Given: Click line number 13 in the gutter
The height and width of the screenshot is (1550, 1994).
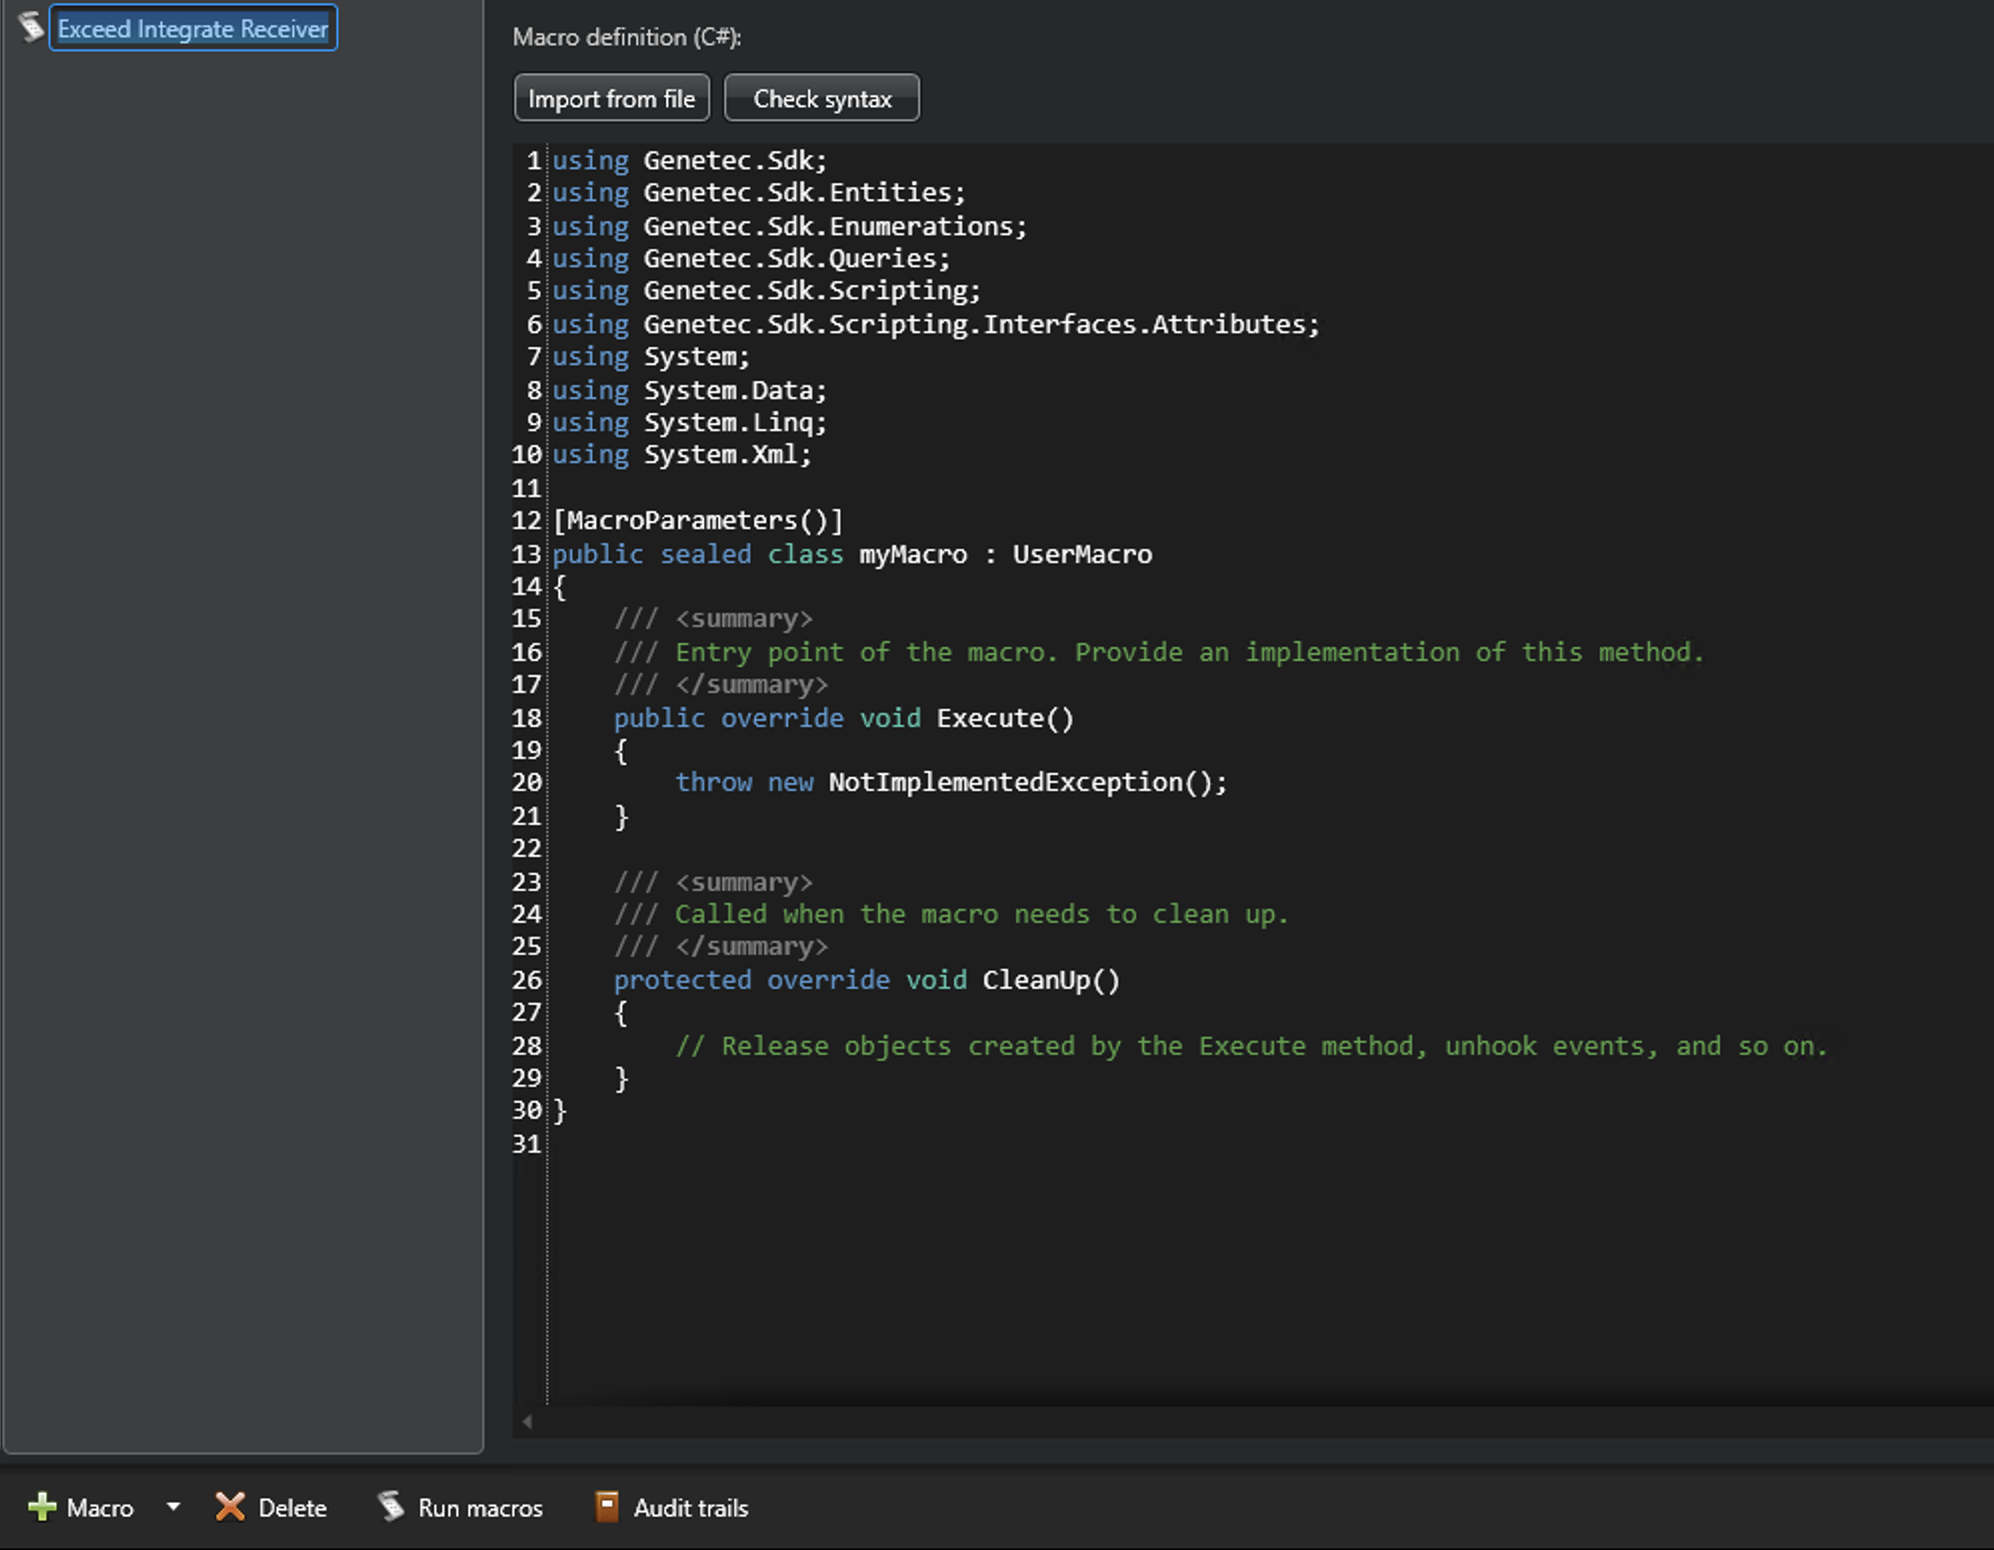Looking at the screenshot, I should point(527,554).
